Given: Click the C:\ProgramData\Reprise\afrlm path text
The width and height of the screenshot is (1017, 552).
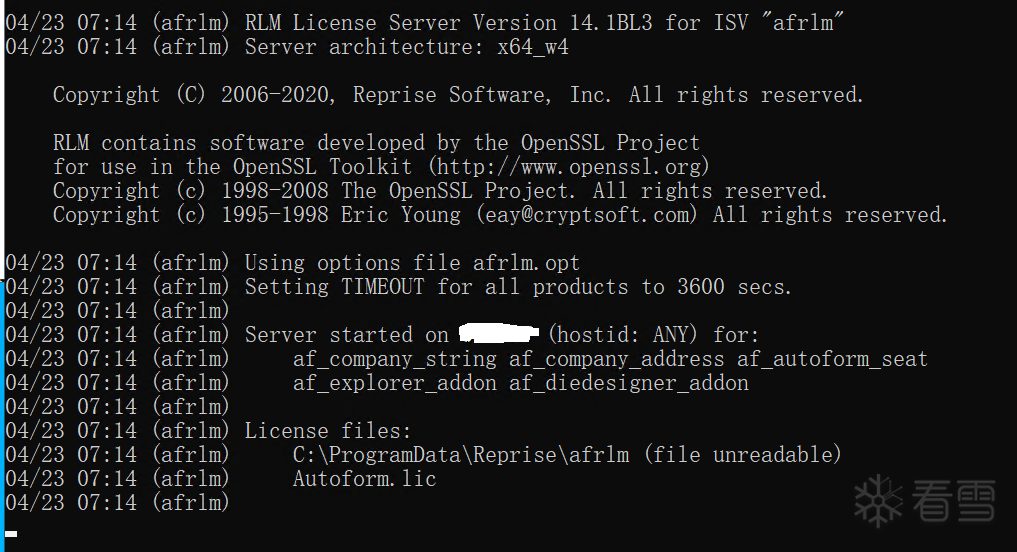Looking at the screenshot, I should [461, 455].
